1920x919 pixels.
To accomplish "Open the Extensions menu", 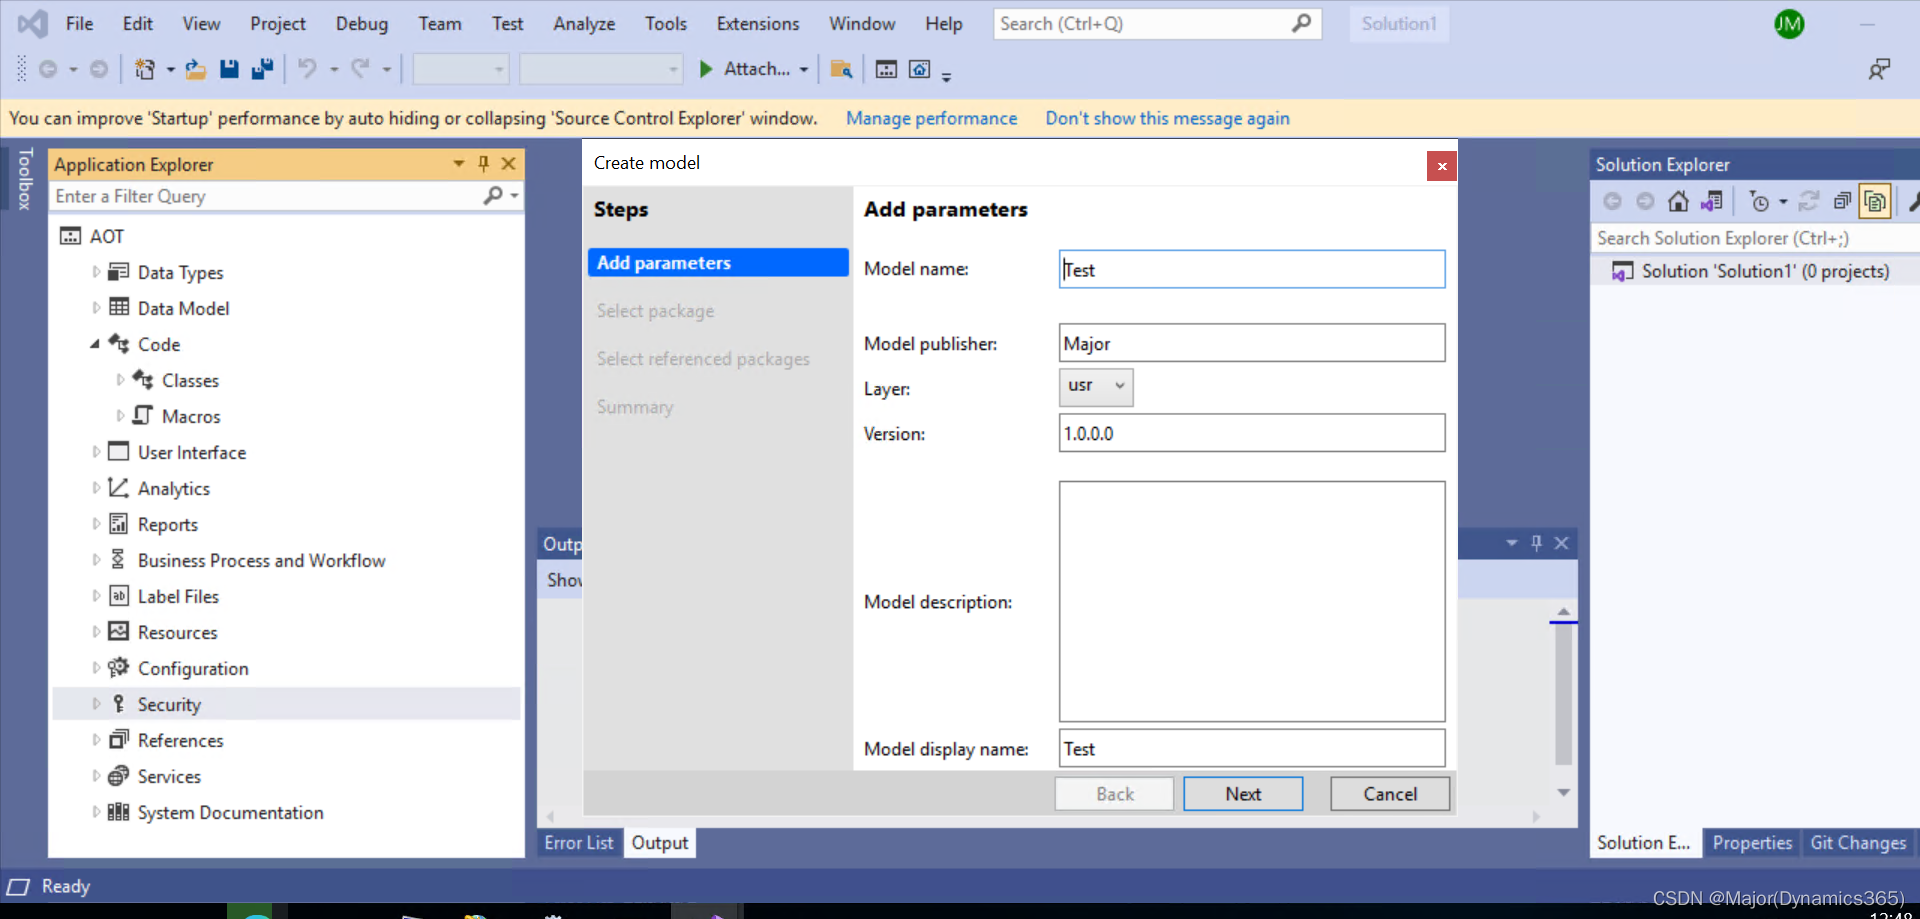I will [757, 23].
